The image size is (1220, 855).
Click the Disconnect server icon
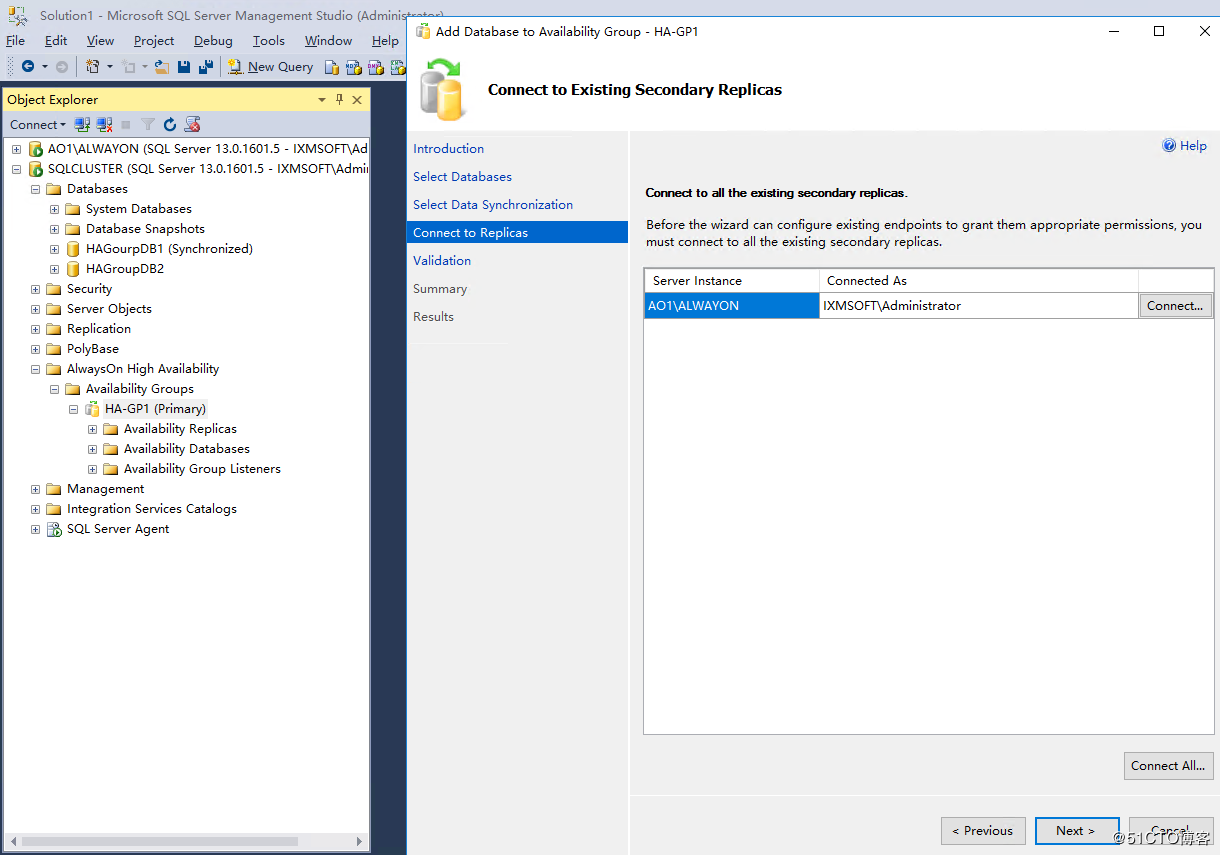103,124
